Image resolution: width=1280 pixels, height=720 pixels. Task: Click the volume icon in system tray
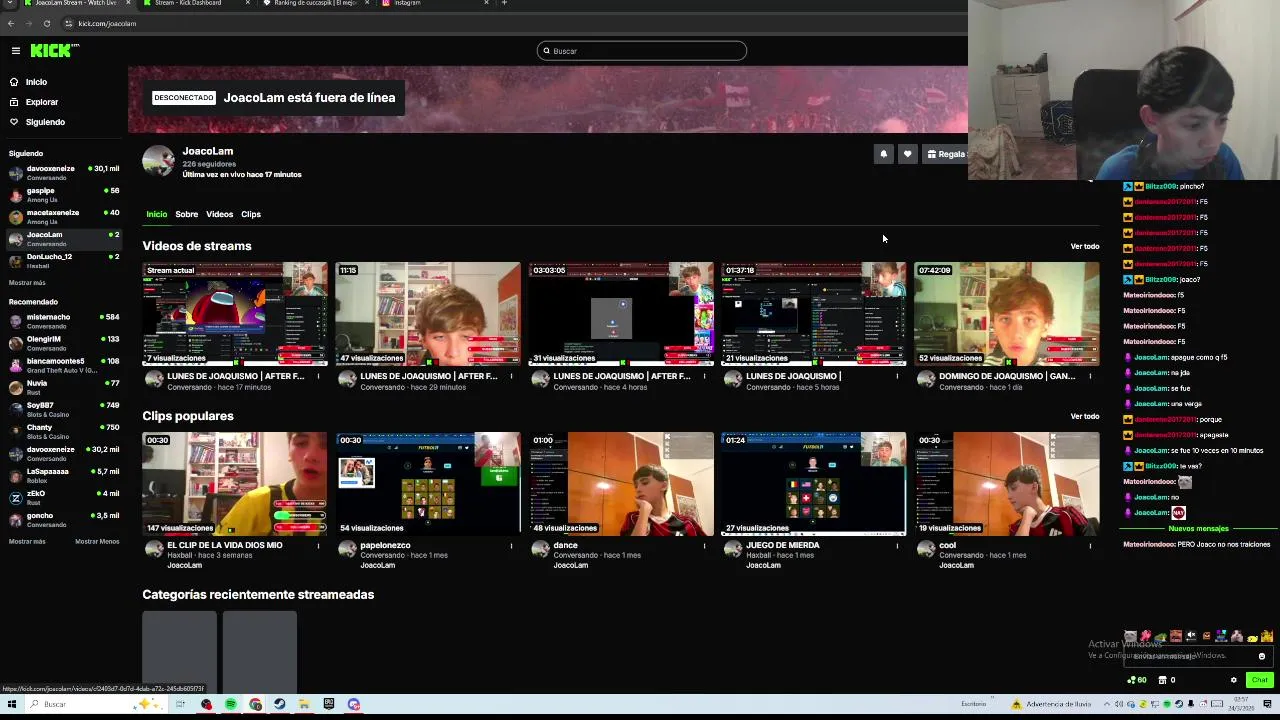(1119, 704)
